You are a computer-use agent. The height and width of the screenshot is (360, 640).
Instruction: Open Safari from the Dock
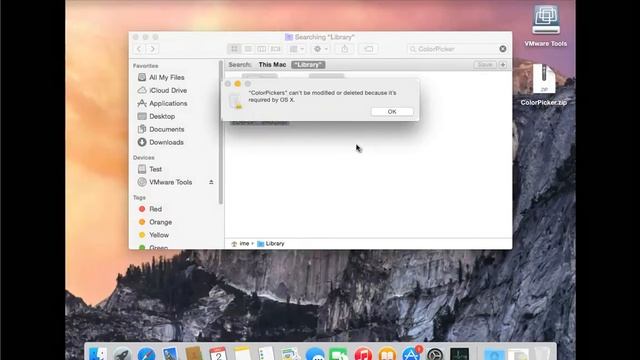click(x=146, y=353)
